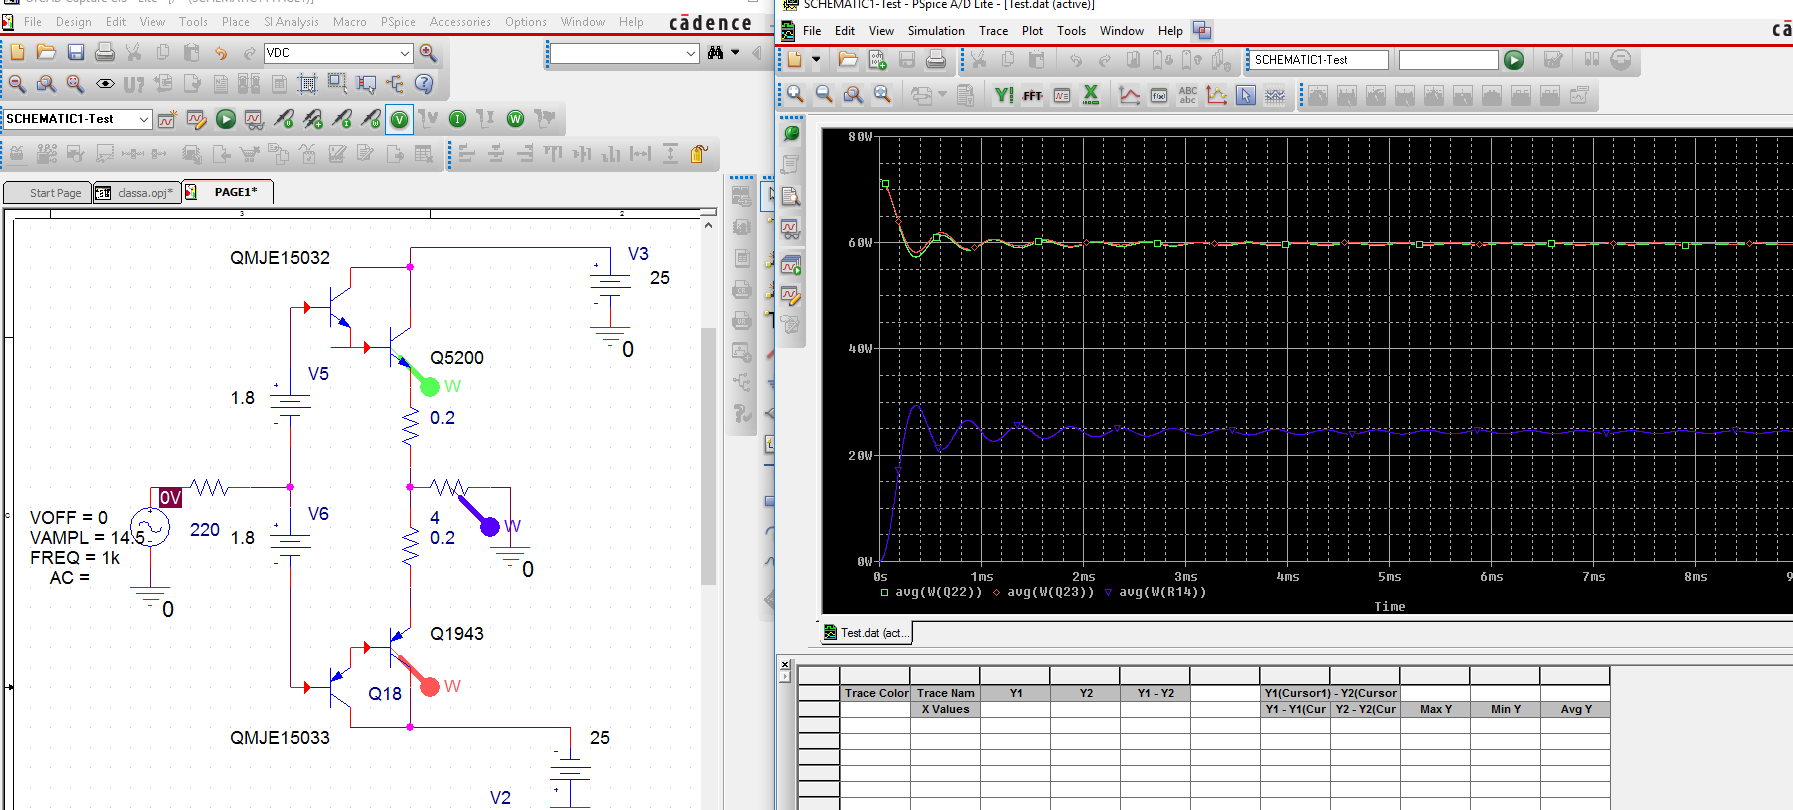Screen dimensions: 1793x810
Task: Click the SCHEMATIC1-Test field in PSpice toolbar
Action: point(1319,60)
